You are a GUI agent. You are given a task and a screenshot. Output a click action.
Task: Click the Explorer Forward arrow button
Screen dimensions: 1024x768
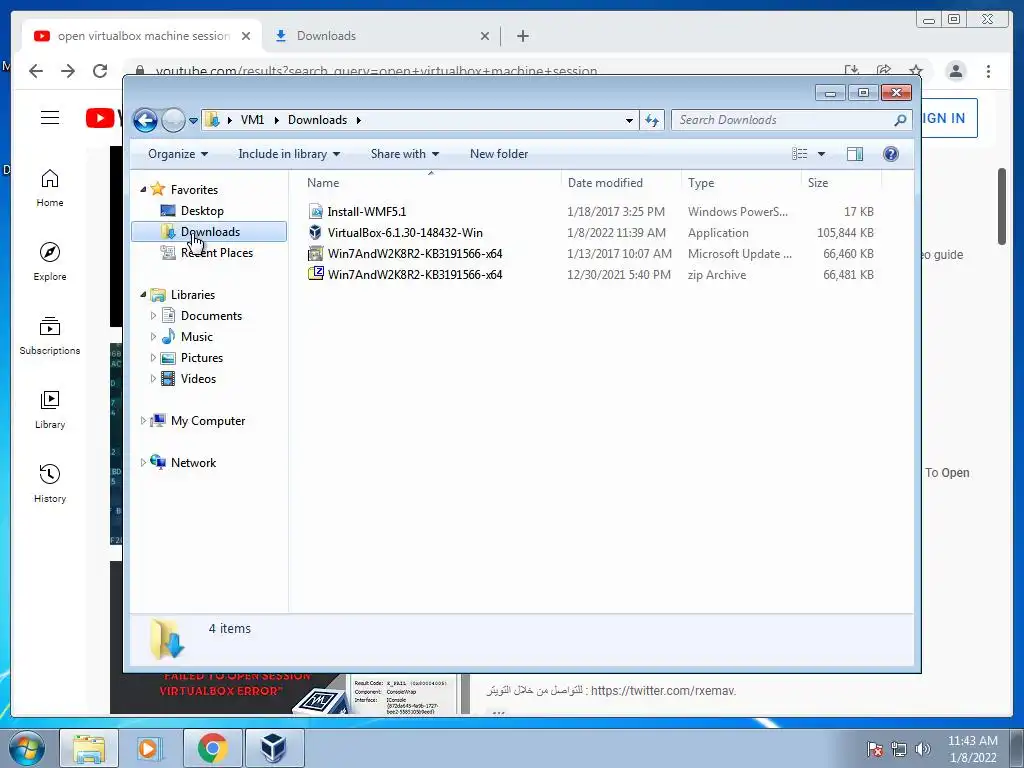173,120
